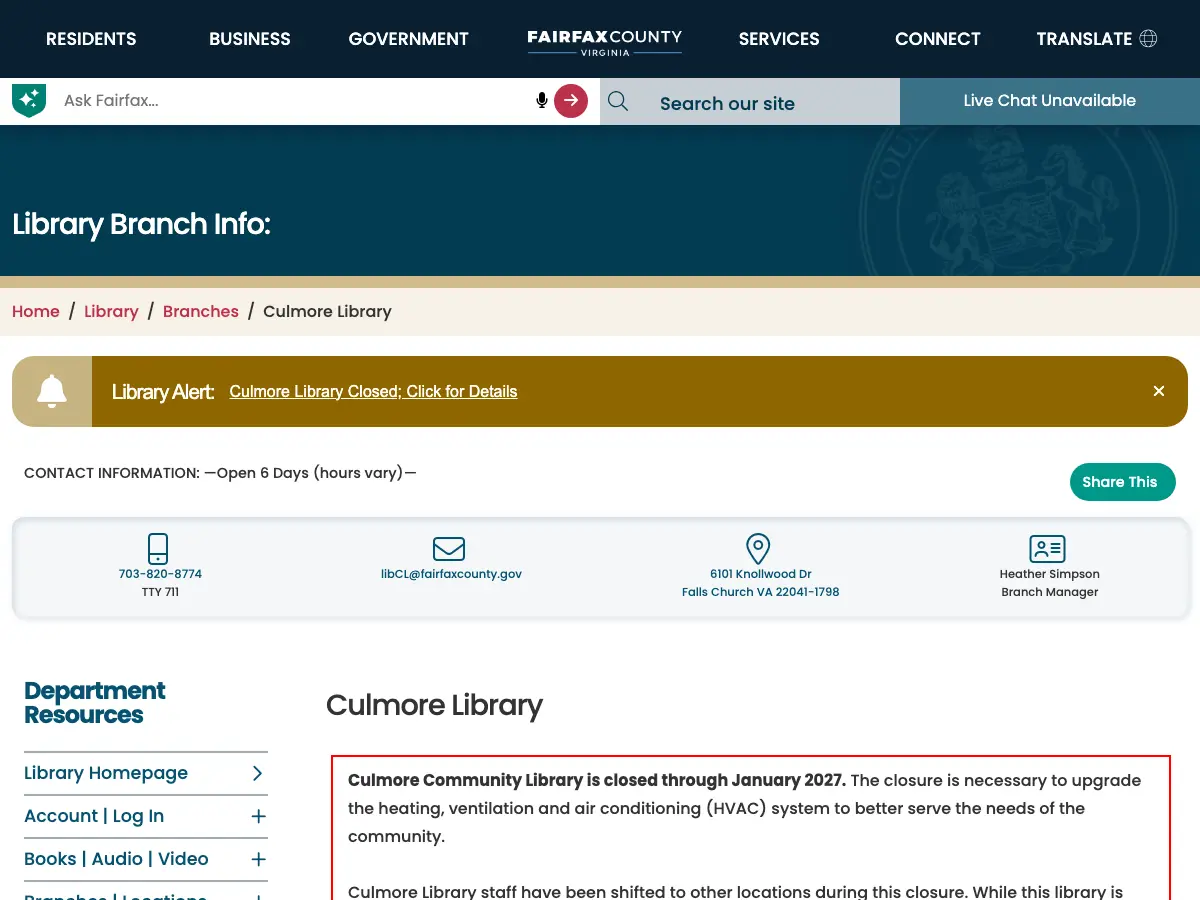Click the Library Alert bell icon
Viewport: 1200px width, 900px height.
tap(52, 391)
